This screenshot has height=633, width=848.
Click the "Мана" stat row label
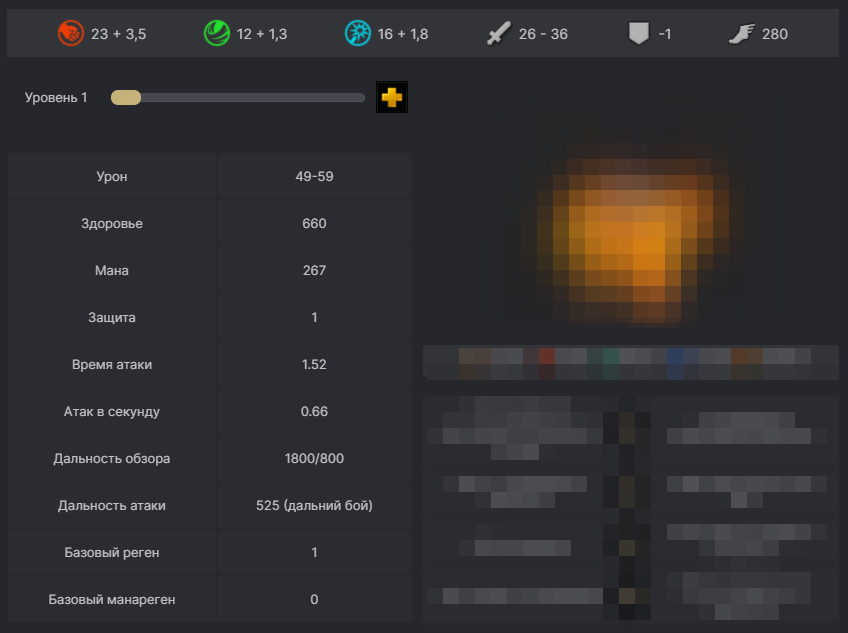(112, 271)
